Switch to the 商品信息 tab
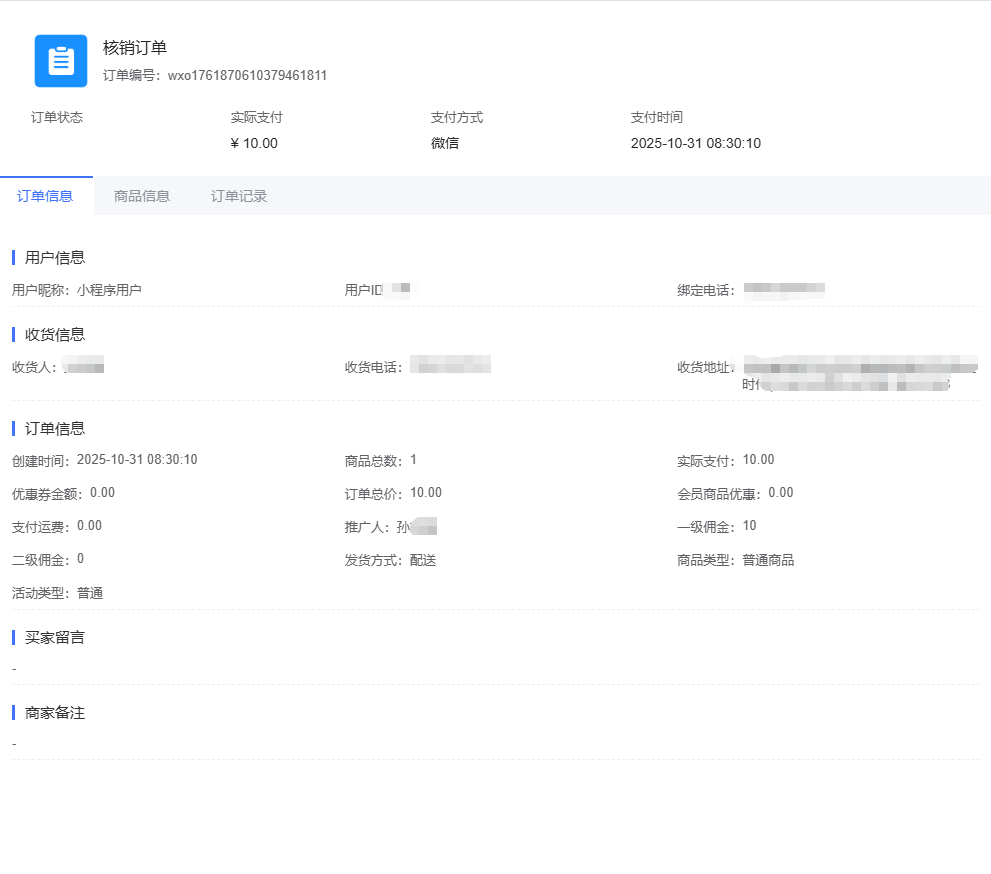The width and height of the screenshot is (991, 874). 140,195
